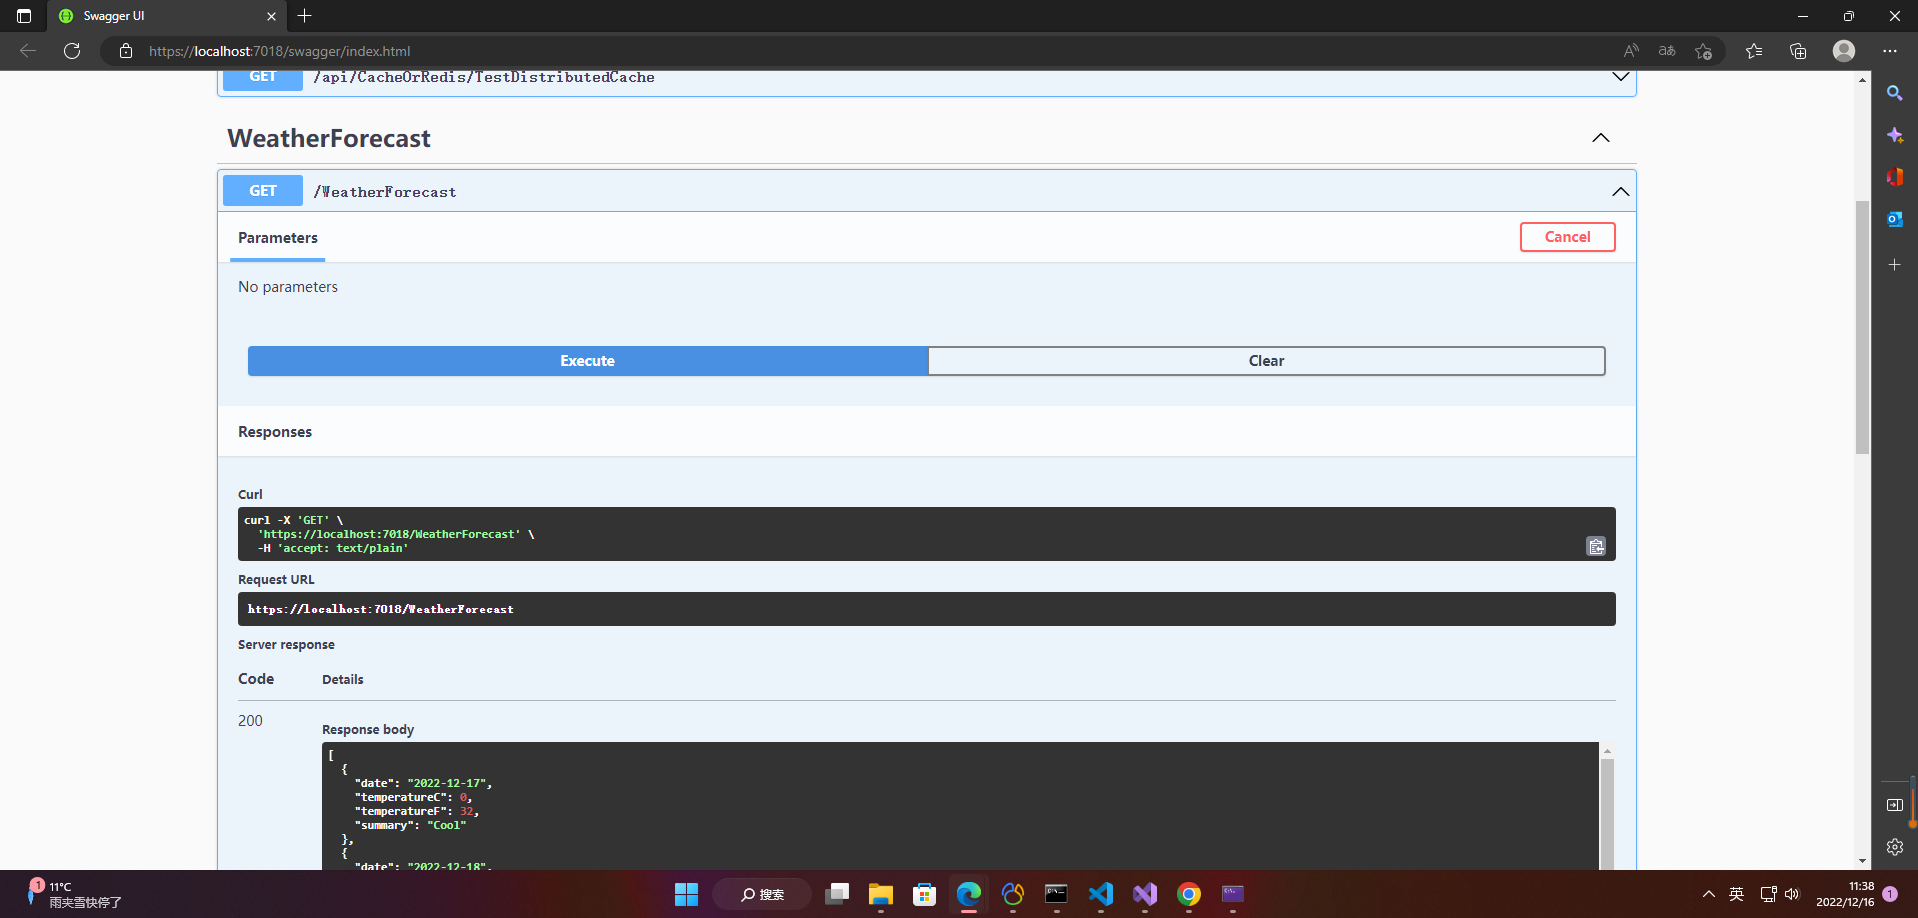The image size is (1918, 918).
Task: Open the Copilot discover sidebar icon
Action: [x=1894, y=135]
